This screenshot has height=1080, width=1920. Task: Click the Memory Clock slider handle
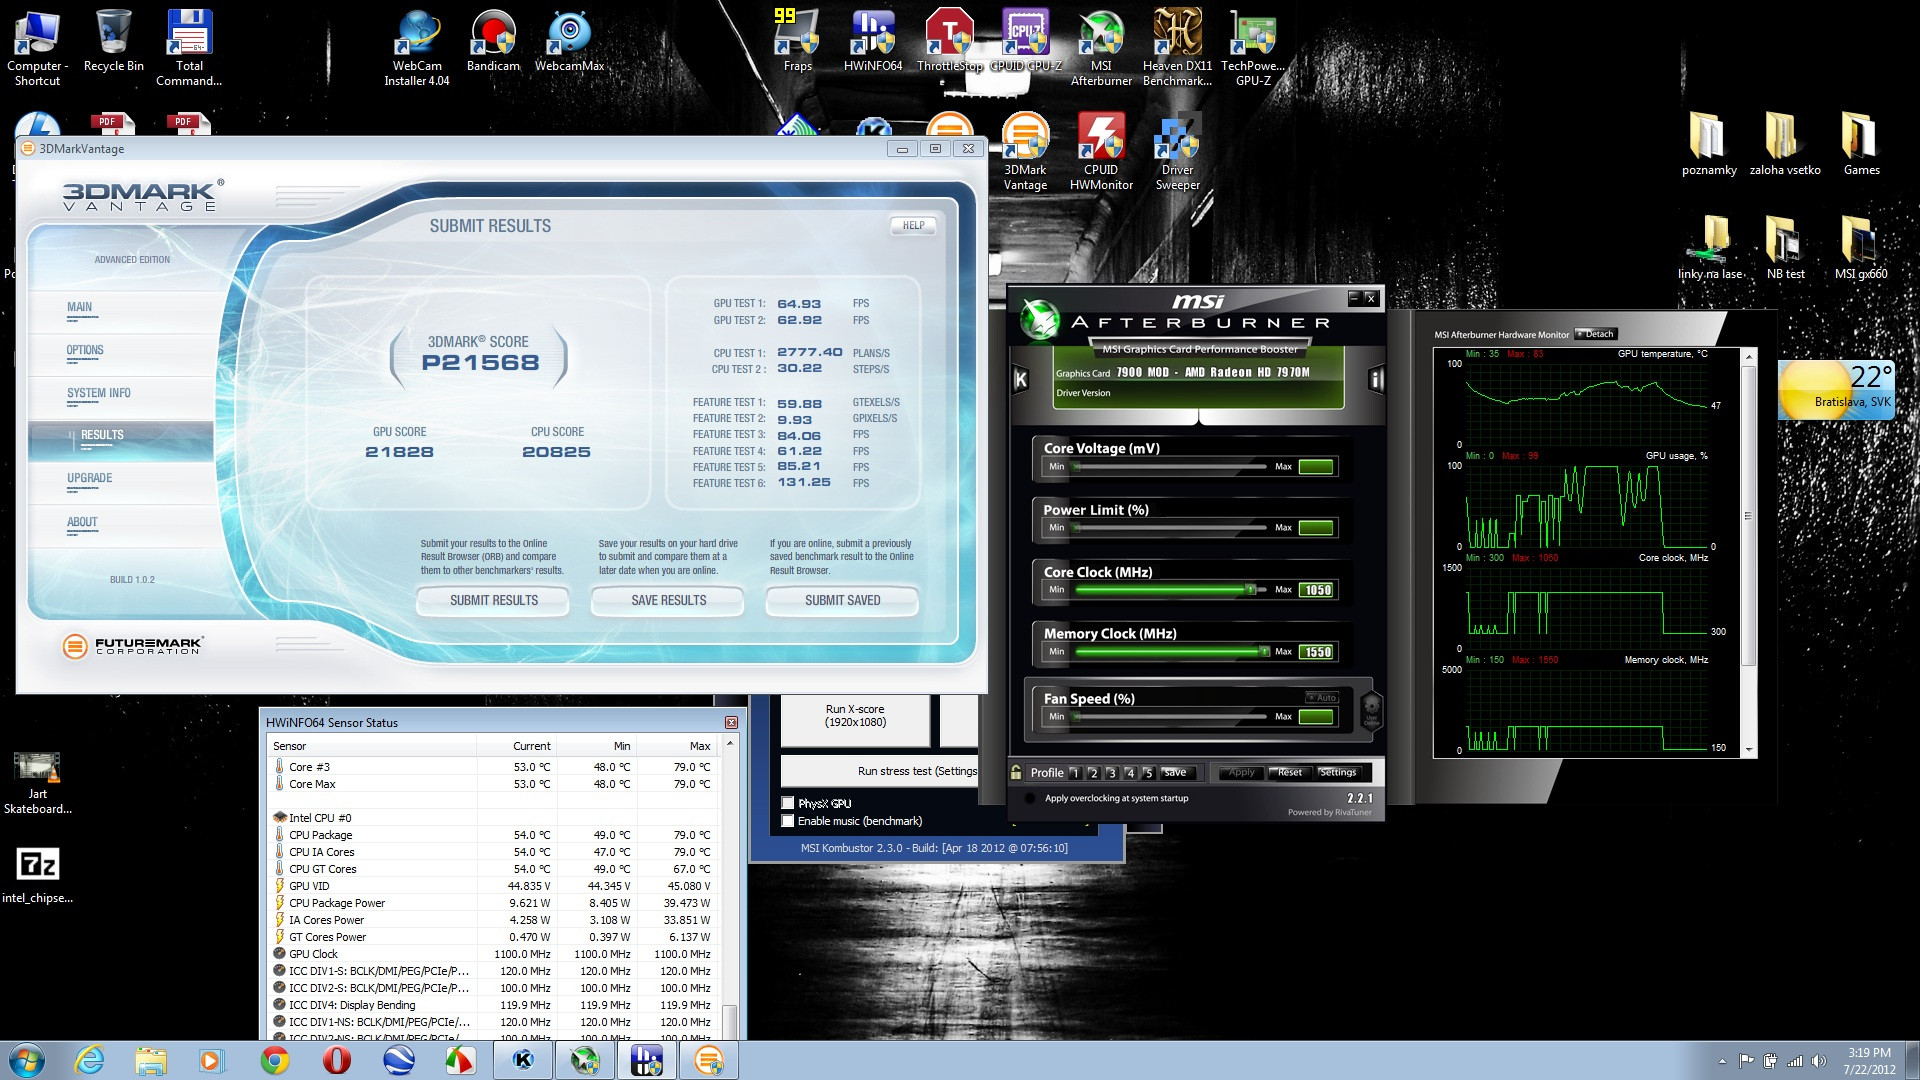click(1264, 652)
